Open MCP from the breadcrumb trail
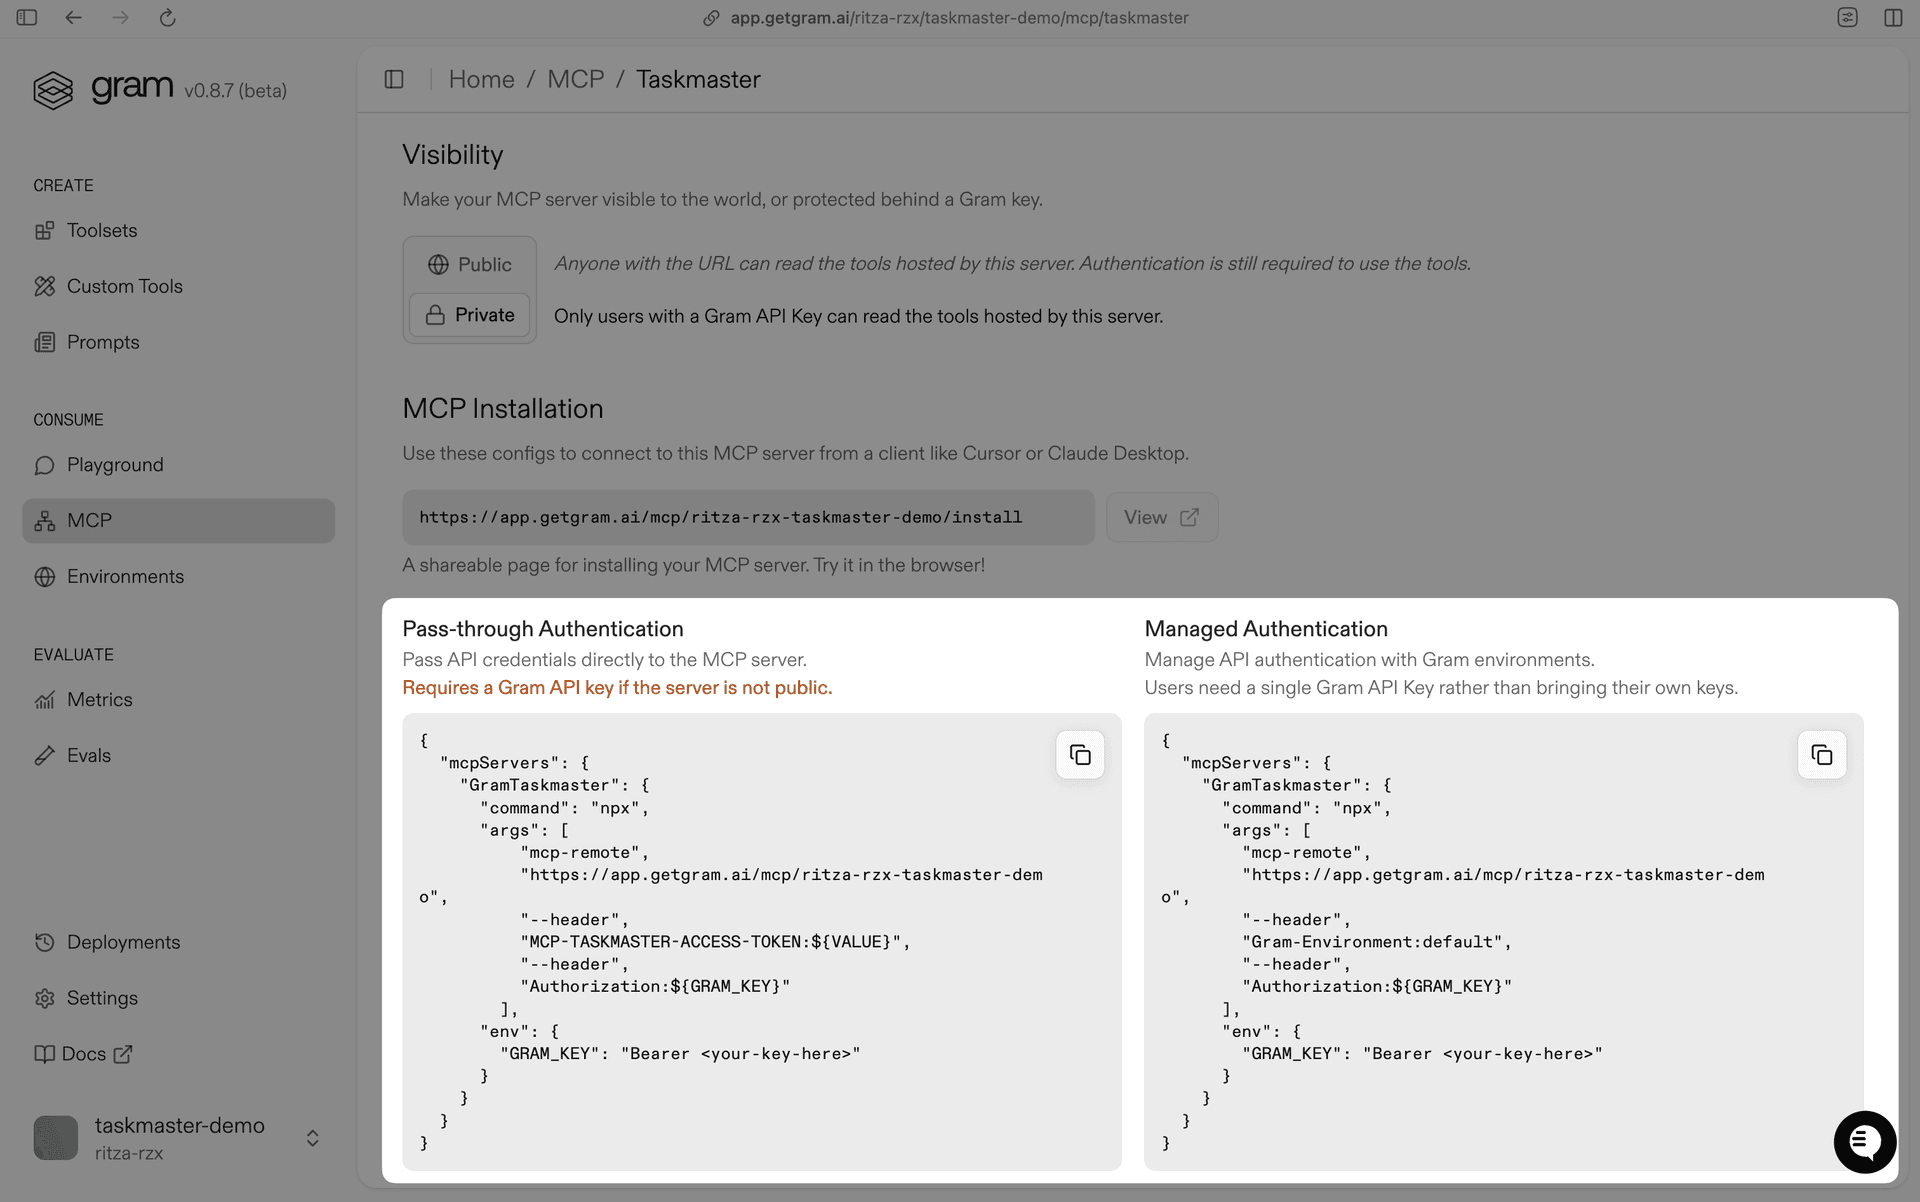The width and height of the screenshot is (1920, 1202). pos(575,79)
